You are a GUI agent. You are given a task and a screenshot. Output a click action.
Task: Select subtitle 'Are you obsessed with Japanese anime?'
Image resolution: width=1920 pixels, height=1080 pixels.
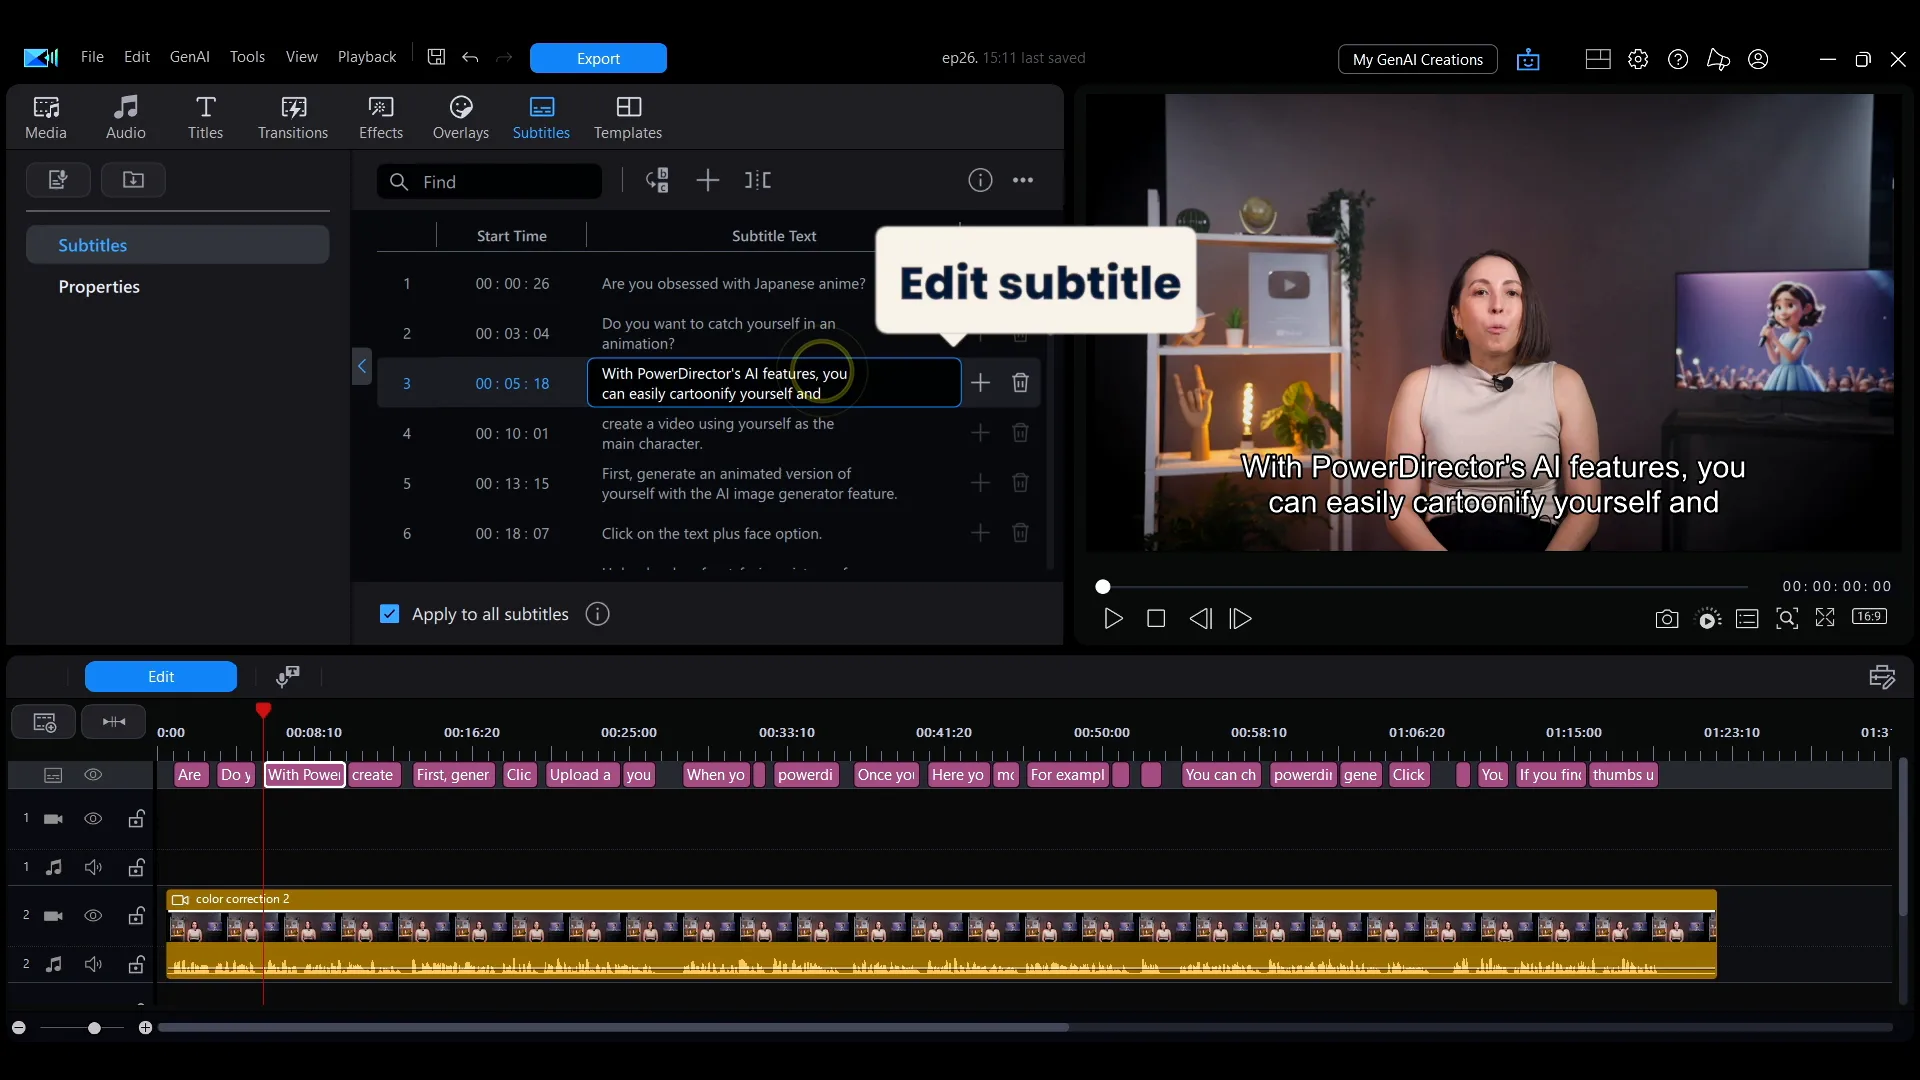733,284
